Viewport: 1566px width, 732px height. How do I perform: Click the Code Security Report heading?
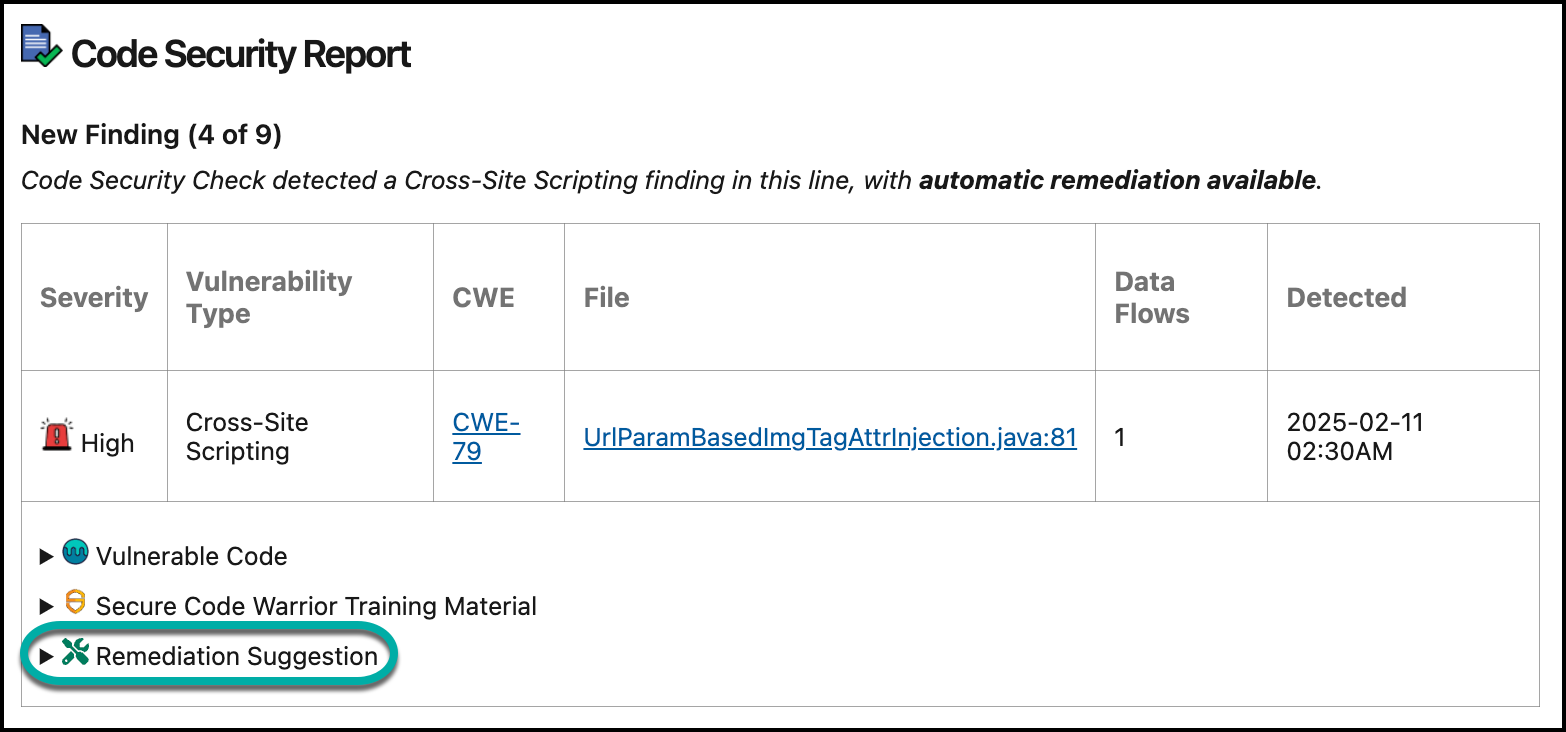click(x=241, y=54)
